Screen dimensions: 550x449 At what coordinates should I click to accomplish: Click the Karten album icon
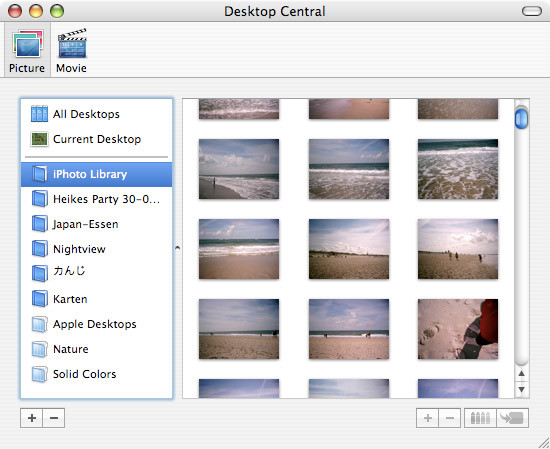pos(39,299)
